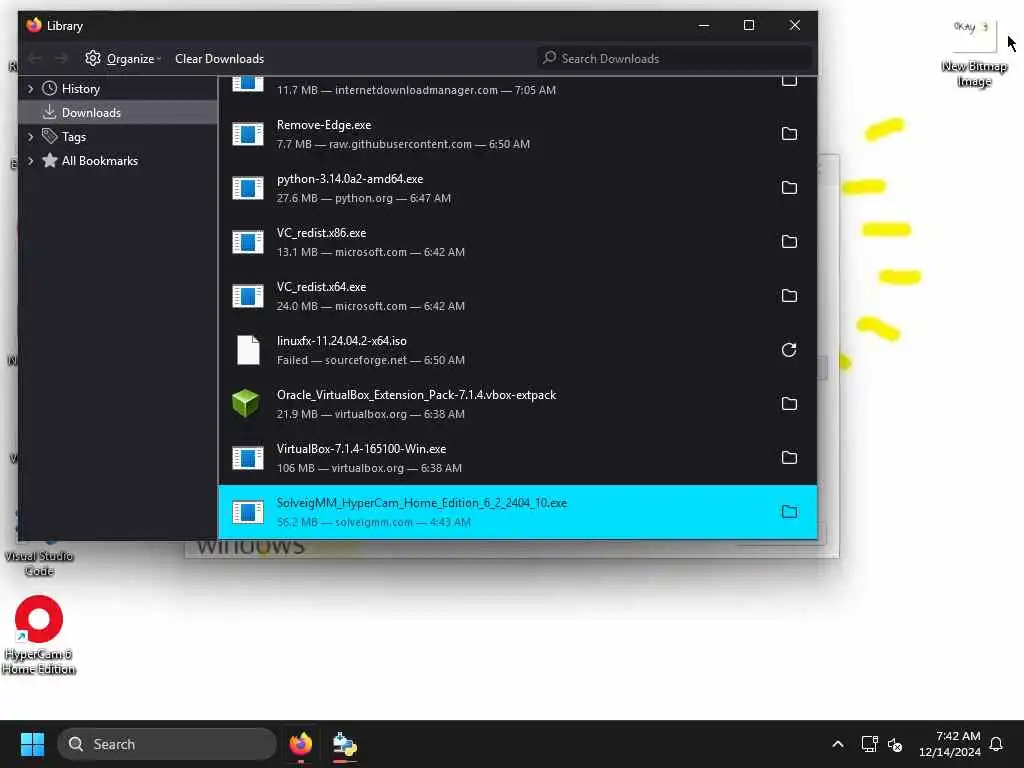
Task: Show VC_redist.x86.exe in its folder
Action: tap(789, 242)
